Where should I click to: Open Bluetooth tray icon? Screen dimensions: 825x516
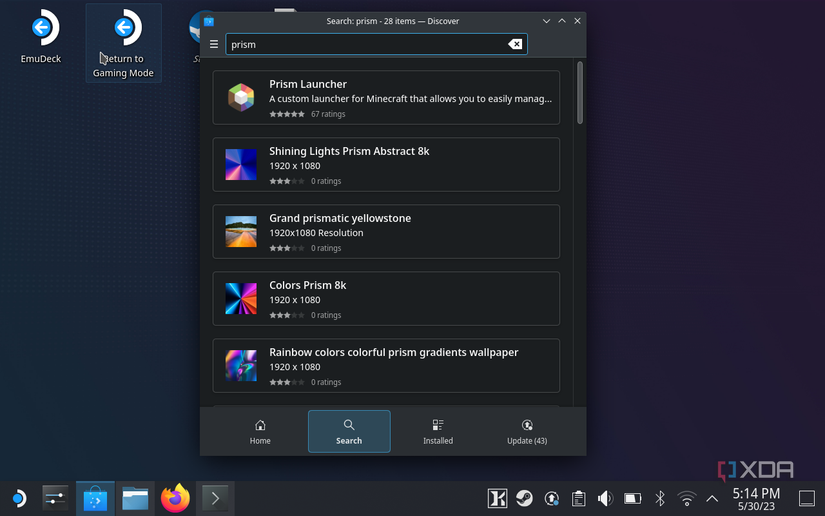click(x=660, y=498)
